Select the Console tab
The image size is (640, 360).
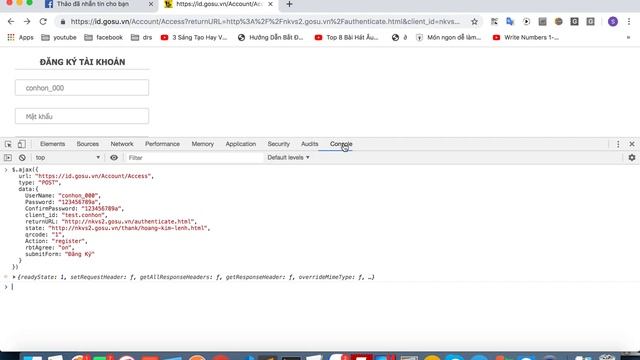click(x=341, y=144)
